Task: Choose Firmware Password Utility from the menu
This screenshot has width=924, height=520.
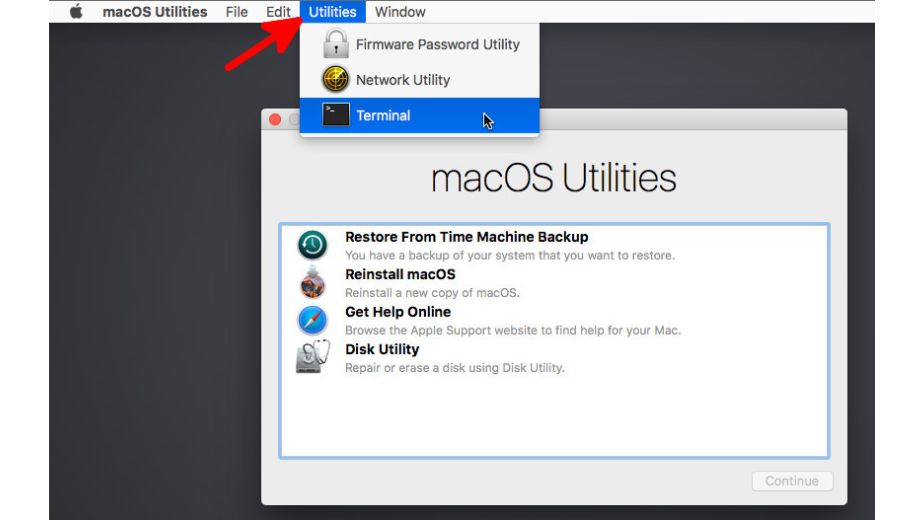Action: [420, 44]
